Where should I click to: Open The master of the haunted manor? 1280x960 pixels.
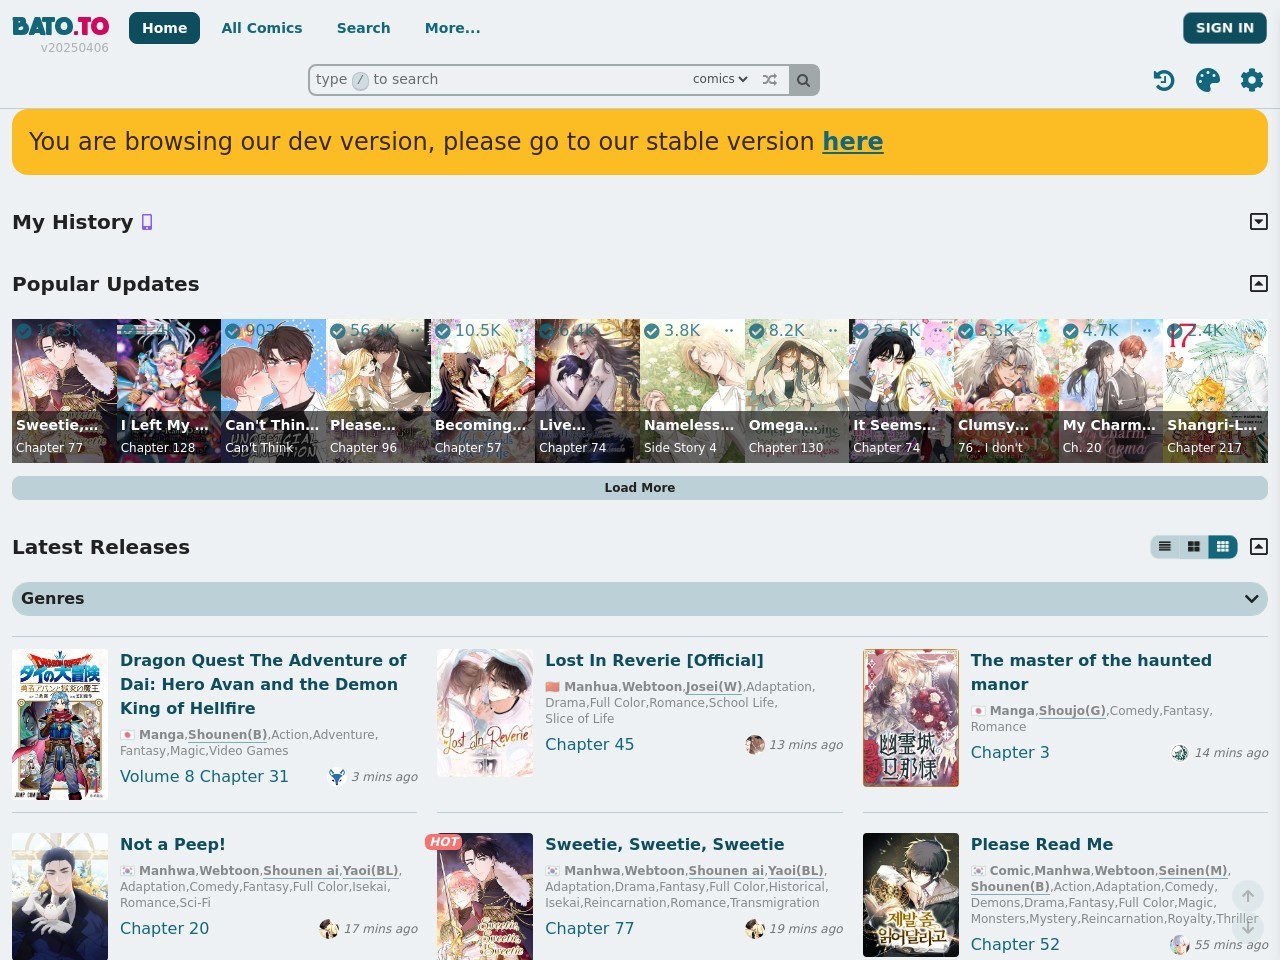(x=1091, y=672)
